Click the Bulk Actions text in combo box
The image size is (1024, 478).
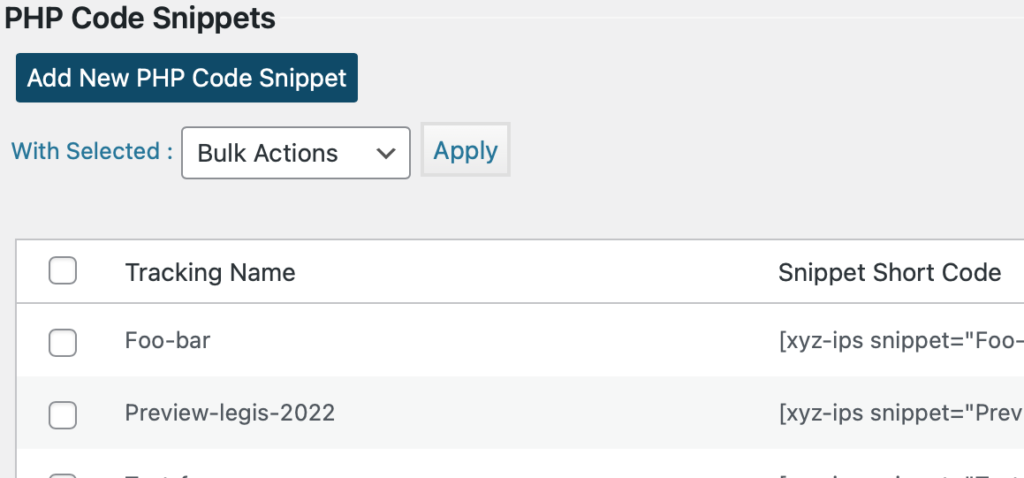coord(268,153)
